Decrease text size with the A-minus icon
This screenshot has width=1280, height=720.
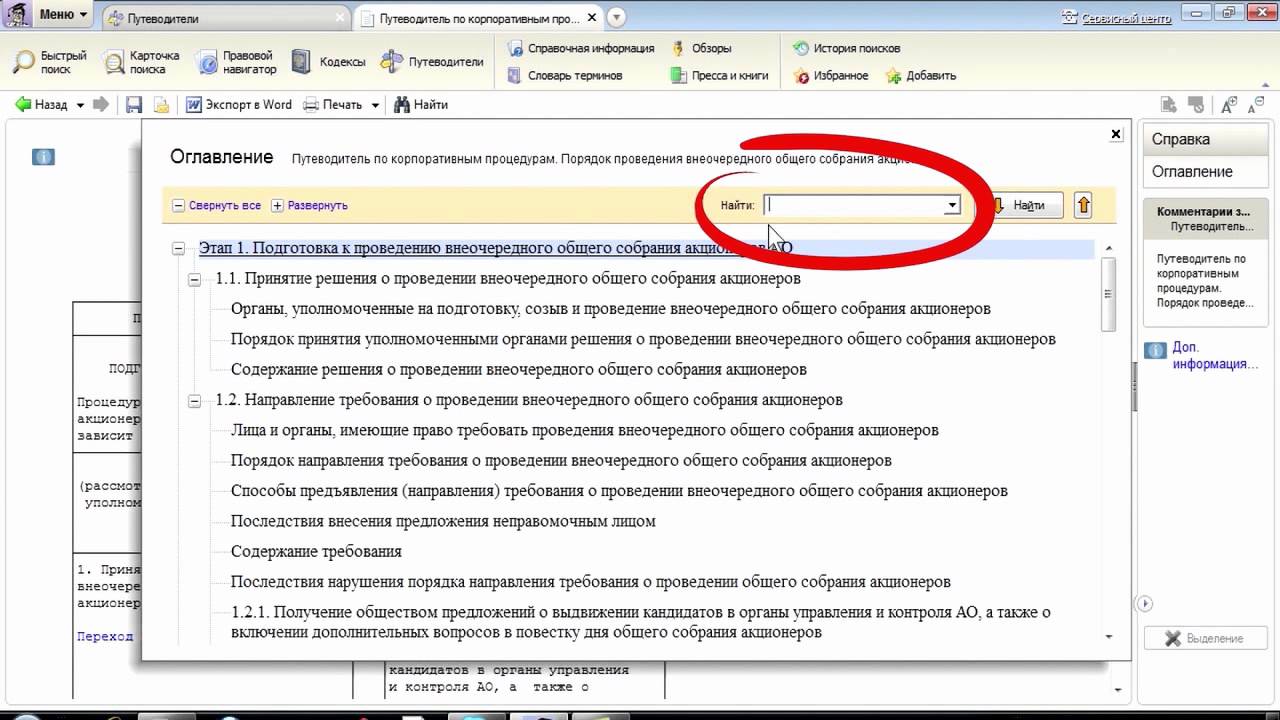(1255, 104)
